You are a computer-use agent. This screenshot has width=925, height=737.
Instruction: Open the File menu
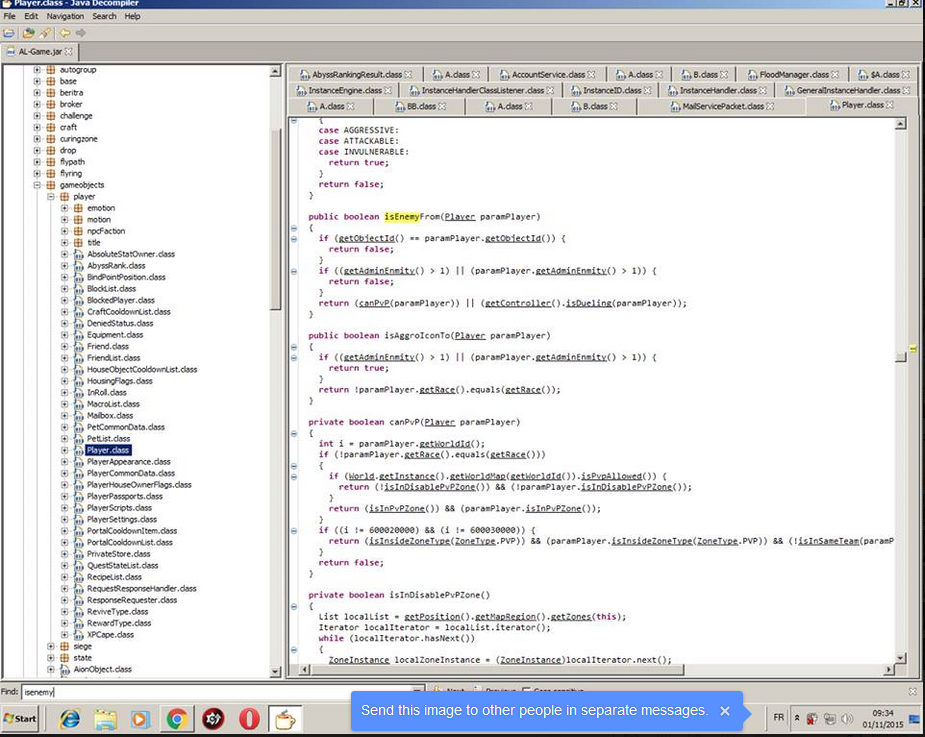(9, 16)
